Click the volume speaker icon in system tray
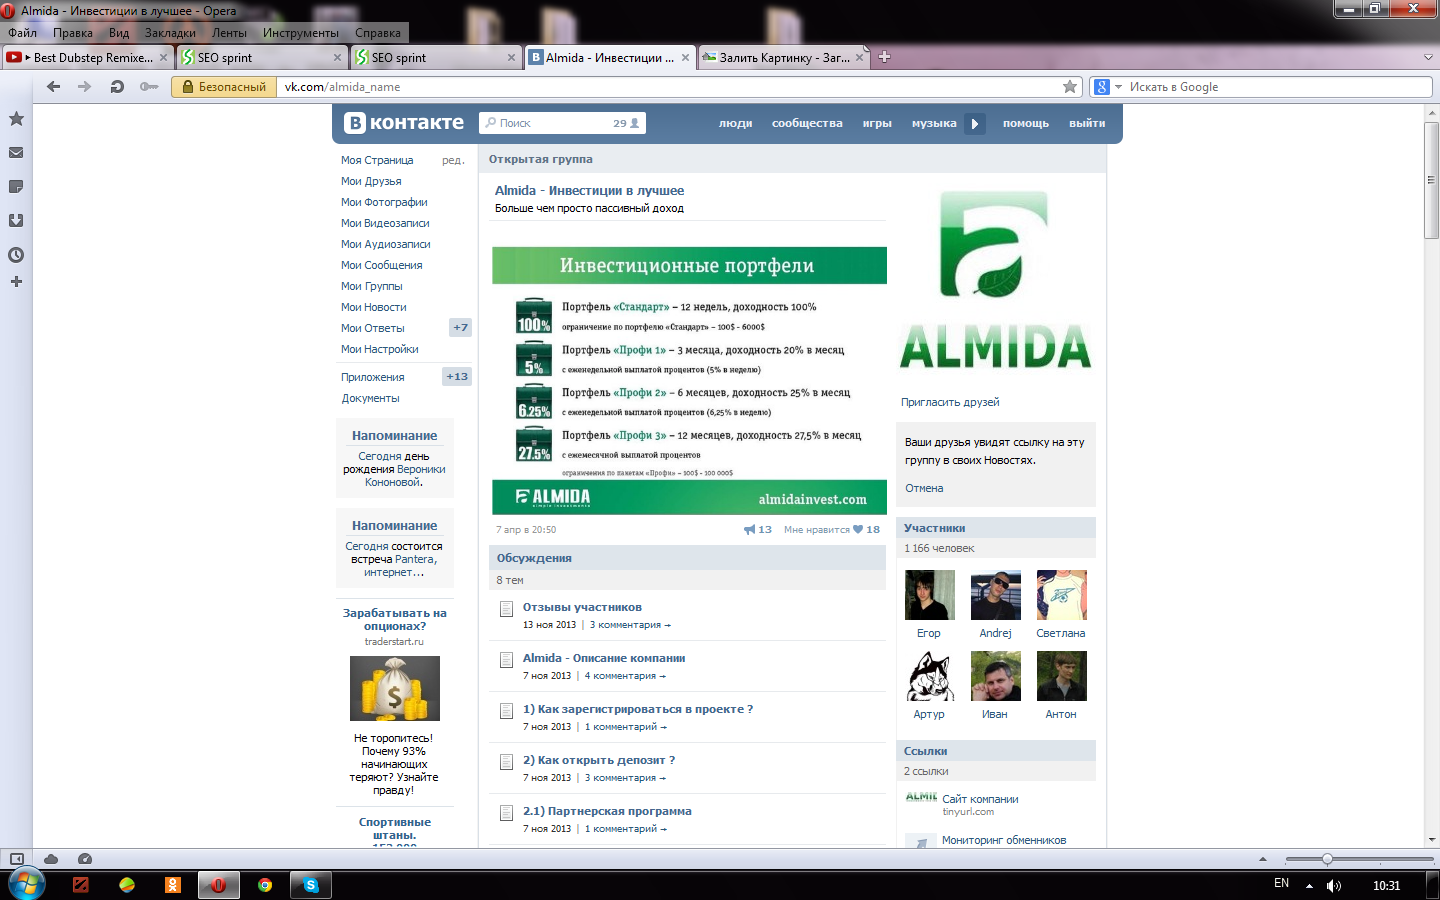The height and width of the screenshot is (900, 1440). click(x=1334, y=885)
